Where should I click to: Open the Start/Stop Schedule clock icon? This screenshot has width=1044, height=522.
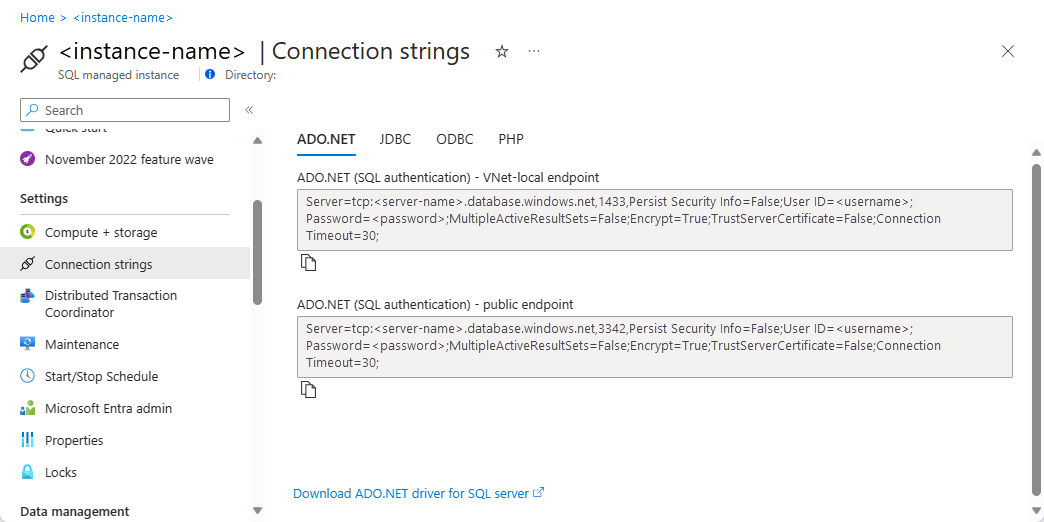pos(28,376)
